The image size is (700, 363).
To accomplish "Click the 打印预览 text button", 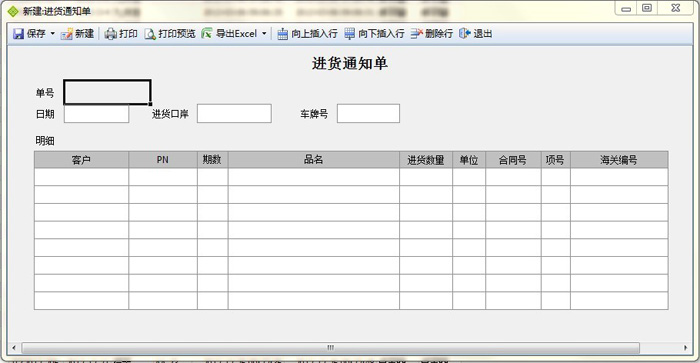I will click(x=177, y=33).
